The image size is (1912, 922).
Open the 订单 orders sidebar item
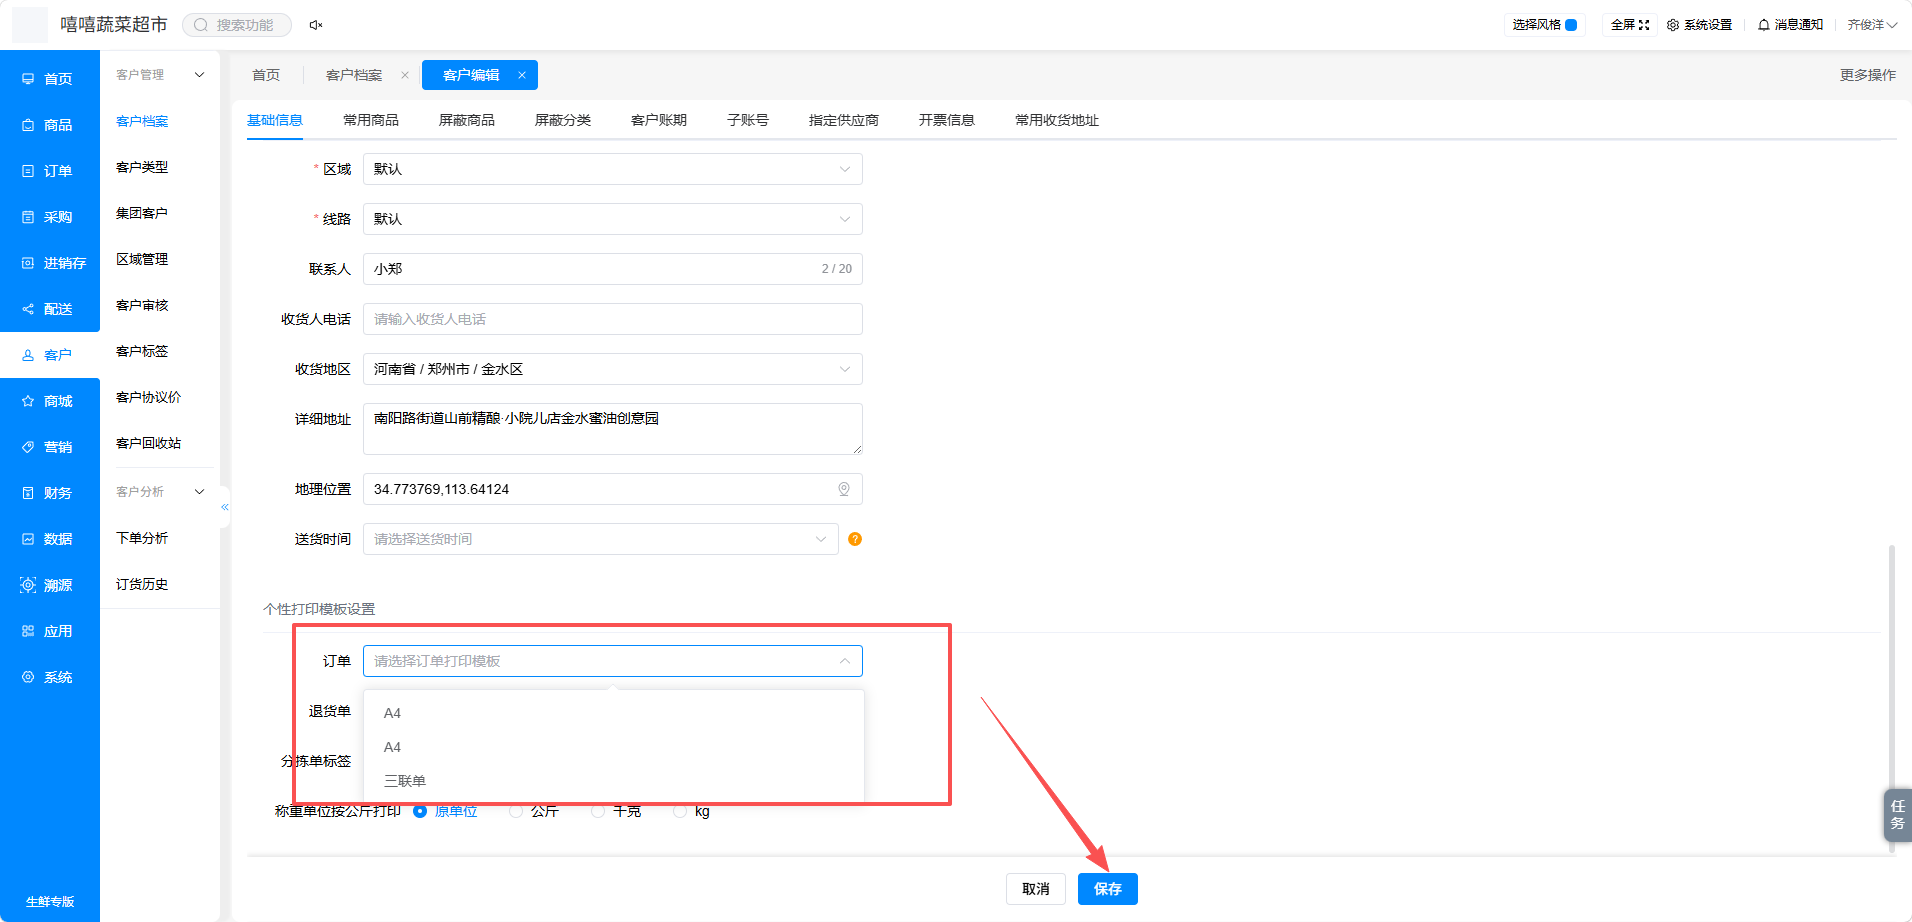tap(50, 171)
